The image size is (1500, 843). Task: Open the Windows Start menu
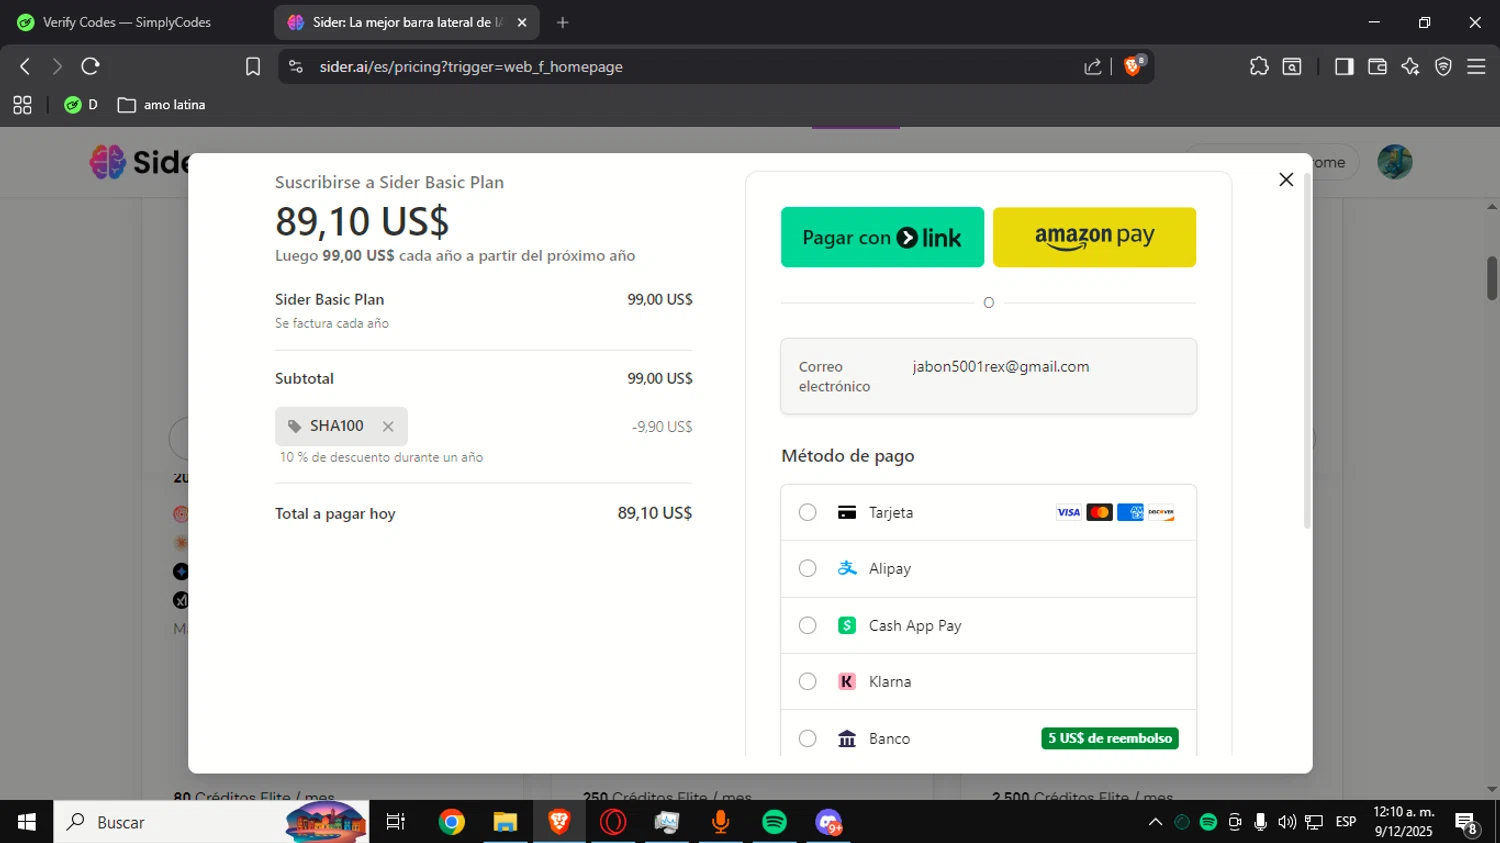(27, 822)
